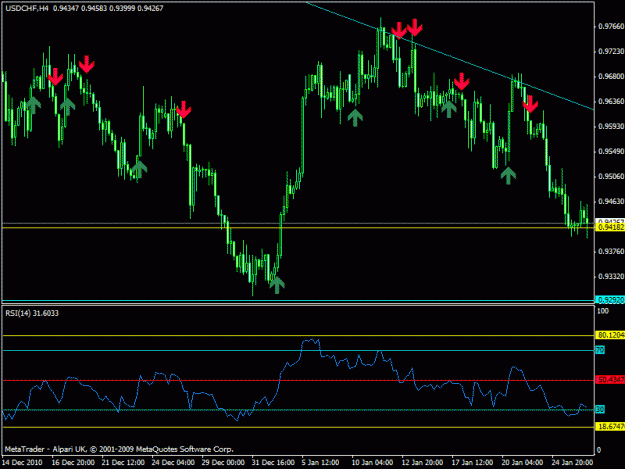Click the 10 Jan 04:00 time label
Screen dimensions: 625x469
click(372, 463)
